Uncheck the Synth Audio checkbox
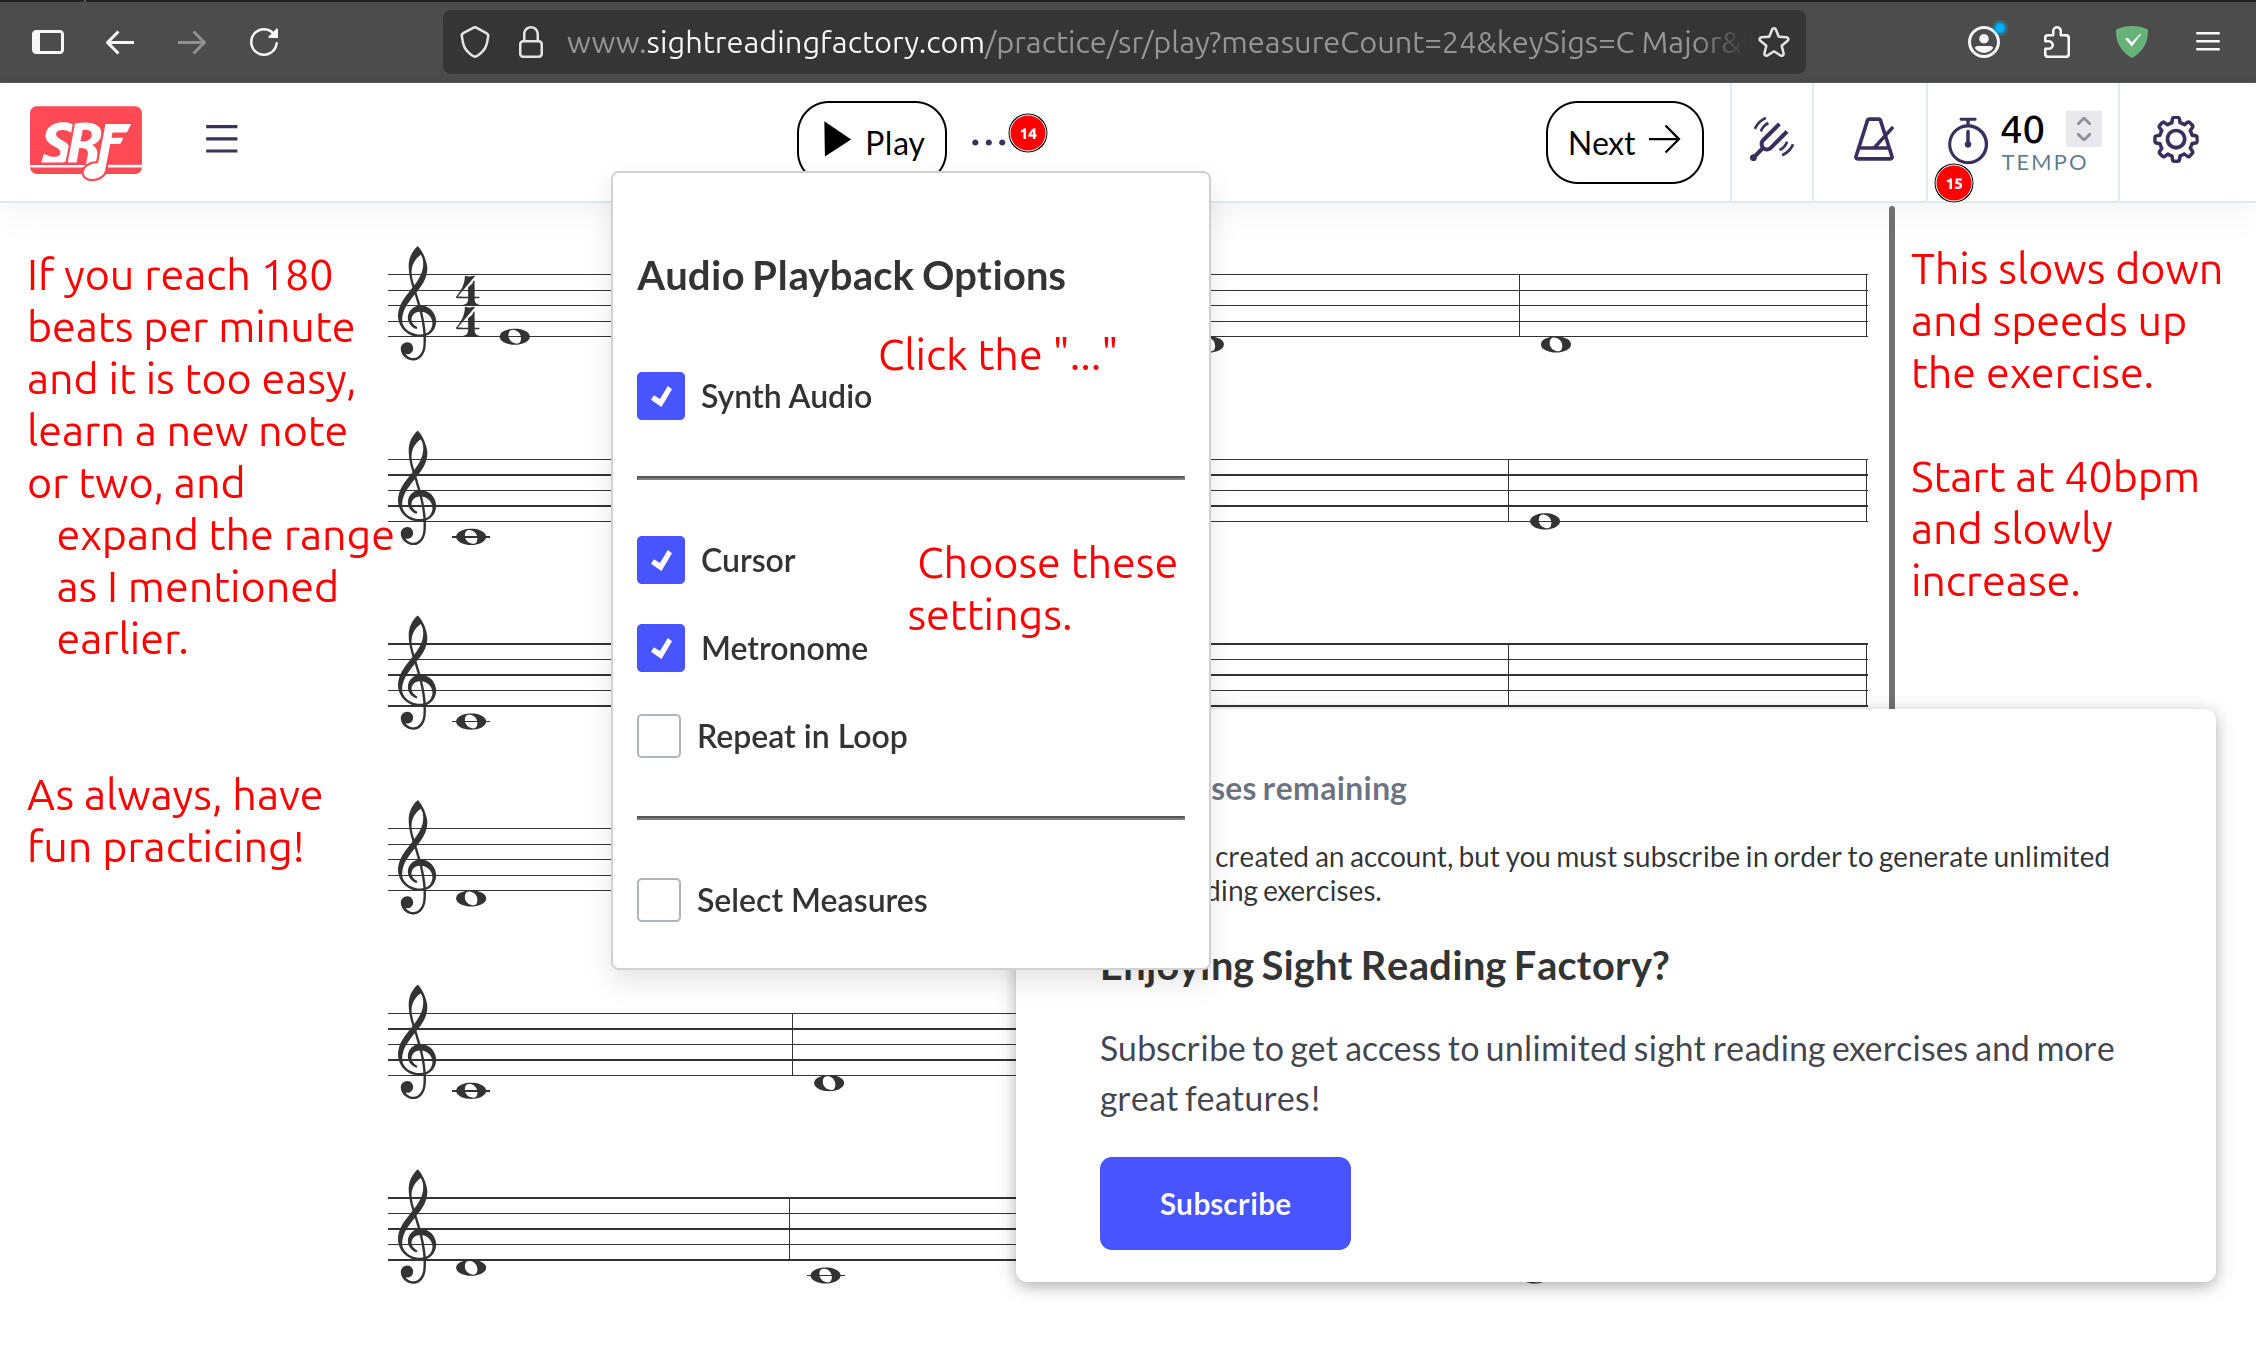Viewport: 2256px width, 1354px height. point(661,396)
